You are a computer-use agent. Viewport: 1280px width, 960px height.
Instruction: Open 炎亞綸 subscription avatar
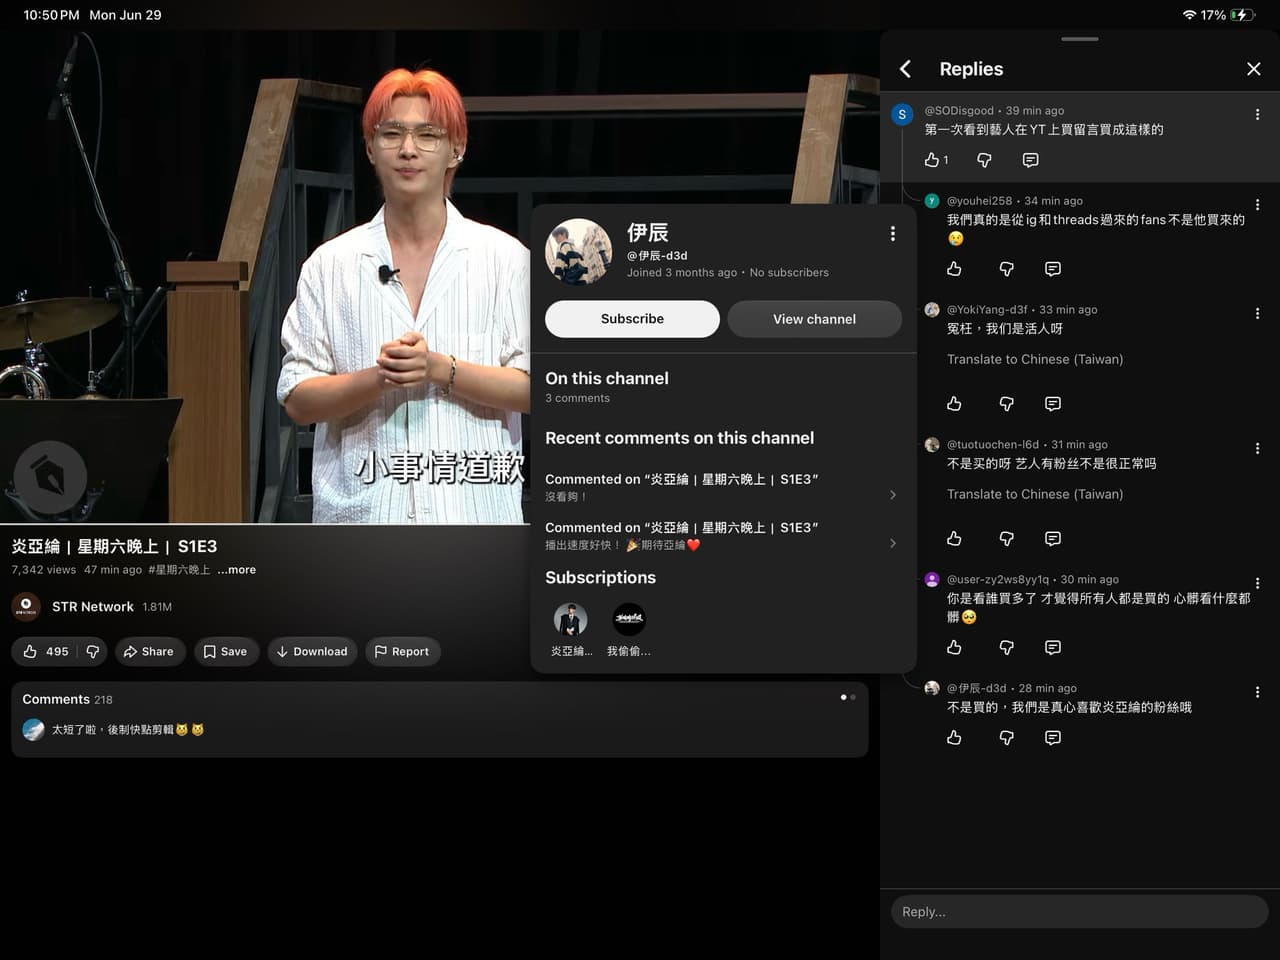tap(571, 620)
